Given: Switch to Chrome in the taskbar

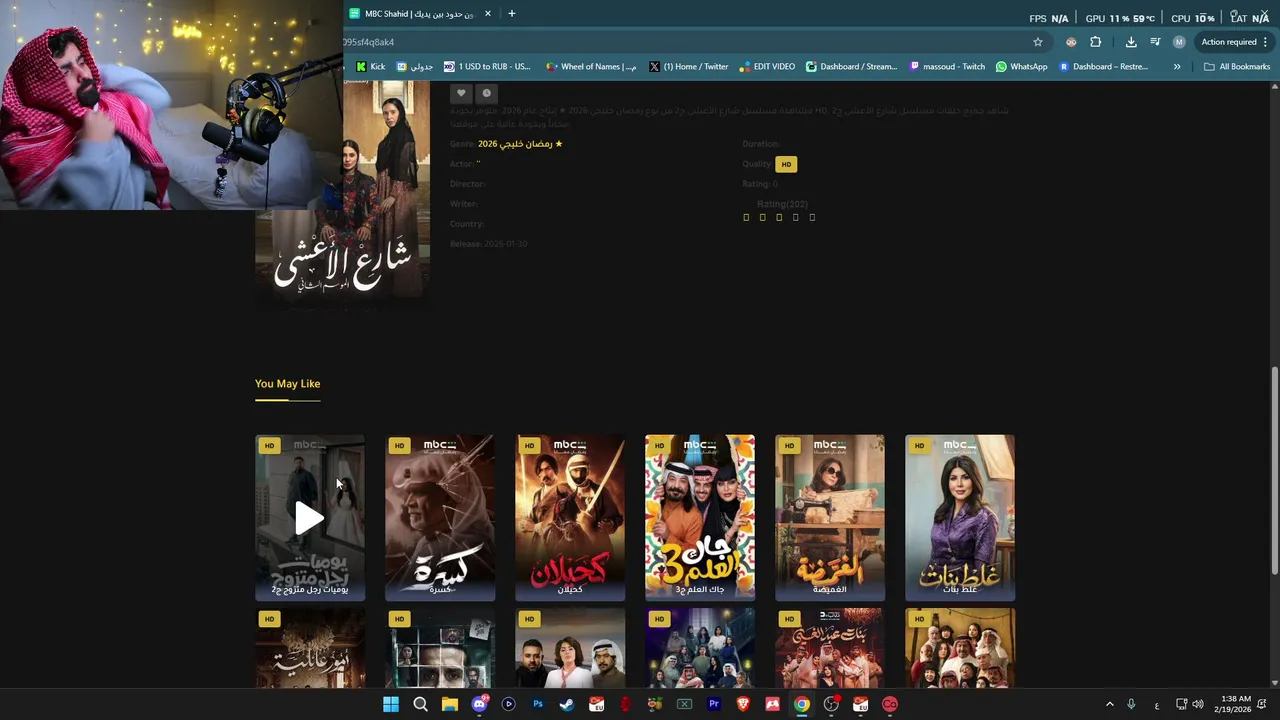Looking at the screenshot, I should coord(802,704).
